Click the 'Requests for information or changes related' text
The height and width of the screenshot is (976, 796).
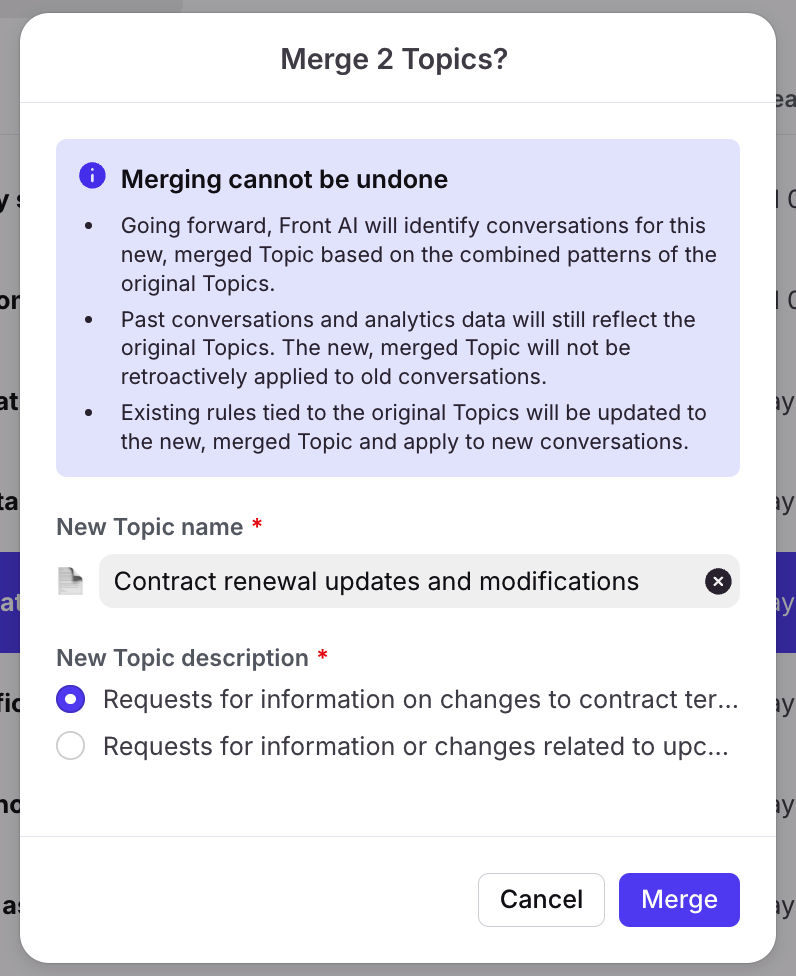click(x=416, y=746)
